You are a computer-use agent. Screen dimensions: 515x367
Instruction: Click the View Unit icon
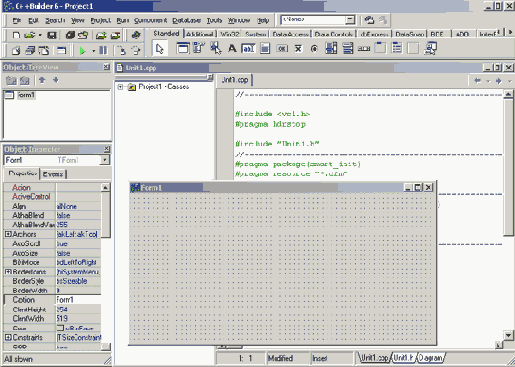click(x=16, y=50)
